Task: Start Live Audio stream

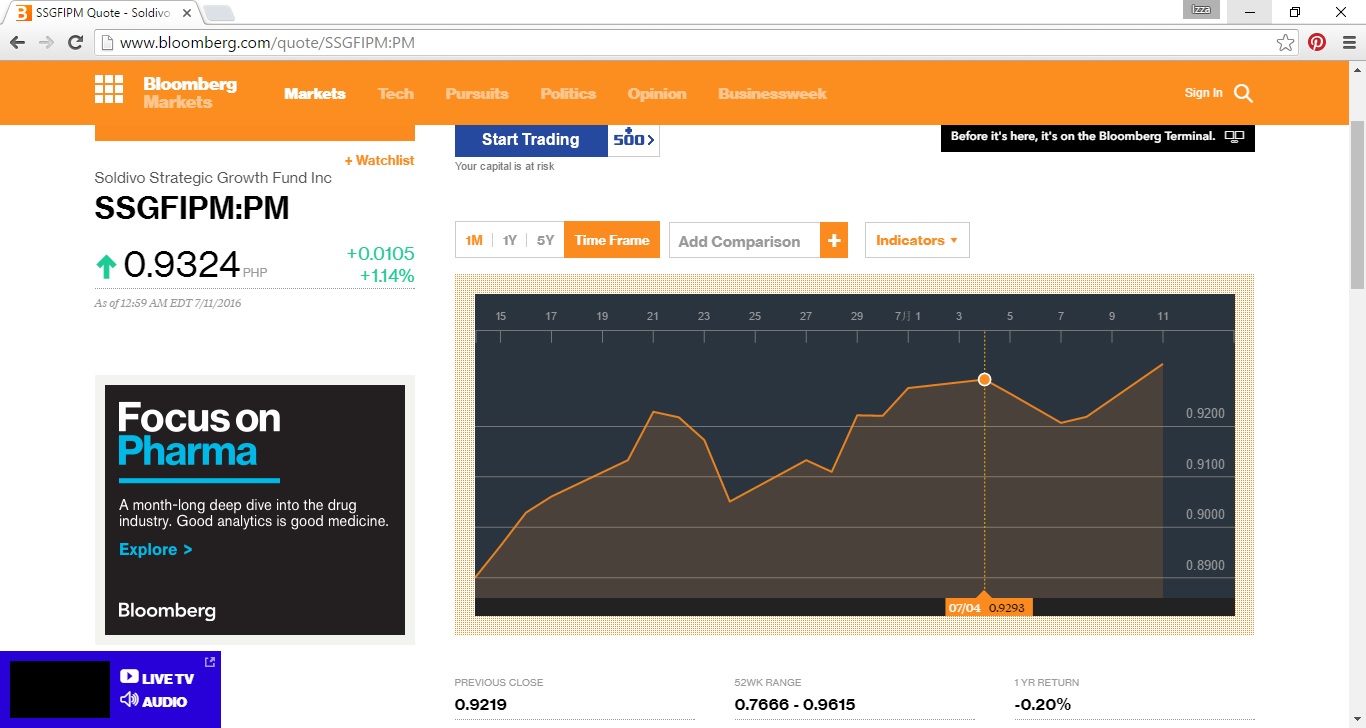Action: 154,701
